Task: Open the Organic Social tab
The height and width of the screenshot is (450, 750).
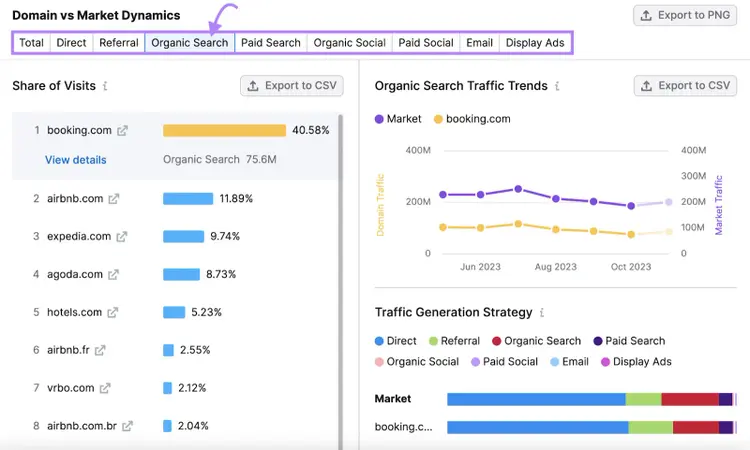Action: pyautogui.click(x=350, y=43)
